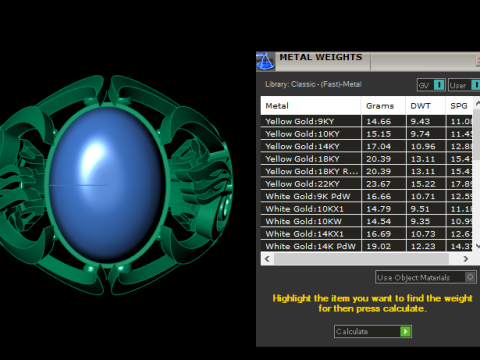Click the 9.43 DWT value
This screenshot has height=360, width=480.
420,121
